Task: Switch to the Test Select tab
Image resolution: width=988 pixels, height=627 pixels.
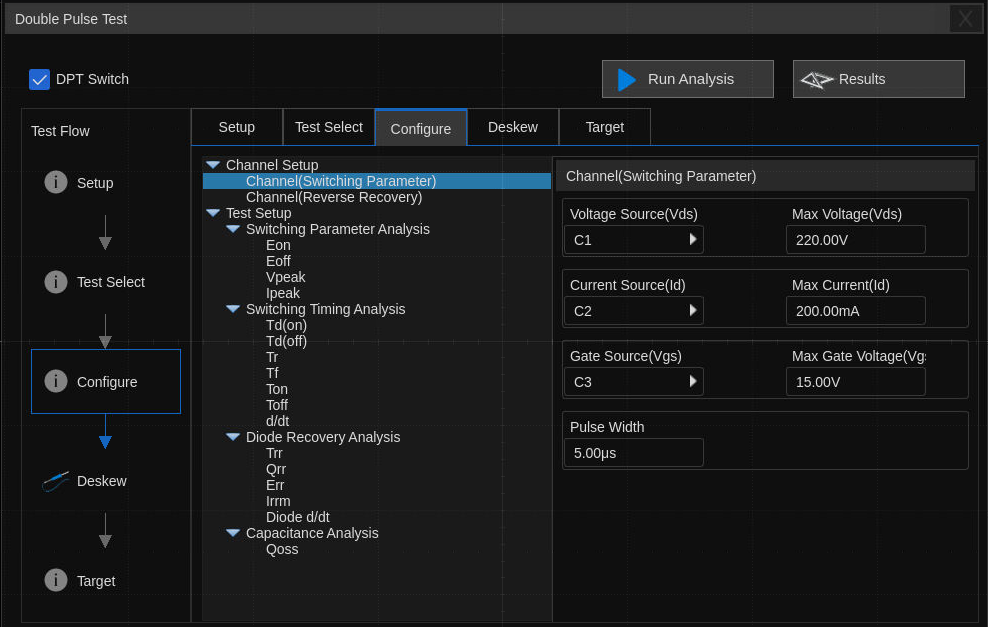Action: click(328, 127)
